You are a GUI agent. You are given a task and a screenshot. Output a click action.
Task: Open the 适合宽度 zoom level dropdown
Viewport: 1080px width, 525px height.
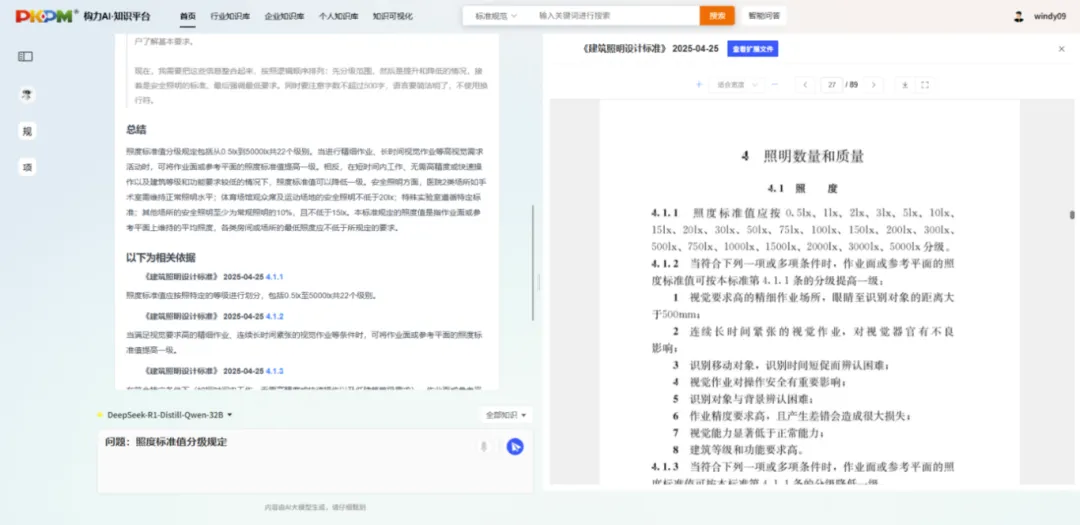tap(735, 85)
